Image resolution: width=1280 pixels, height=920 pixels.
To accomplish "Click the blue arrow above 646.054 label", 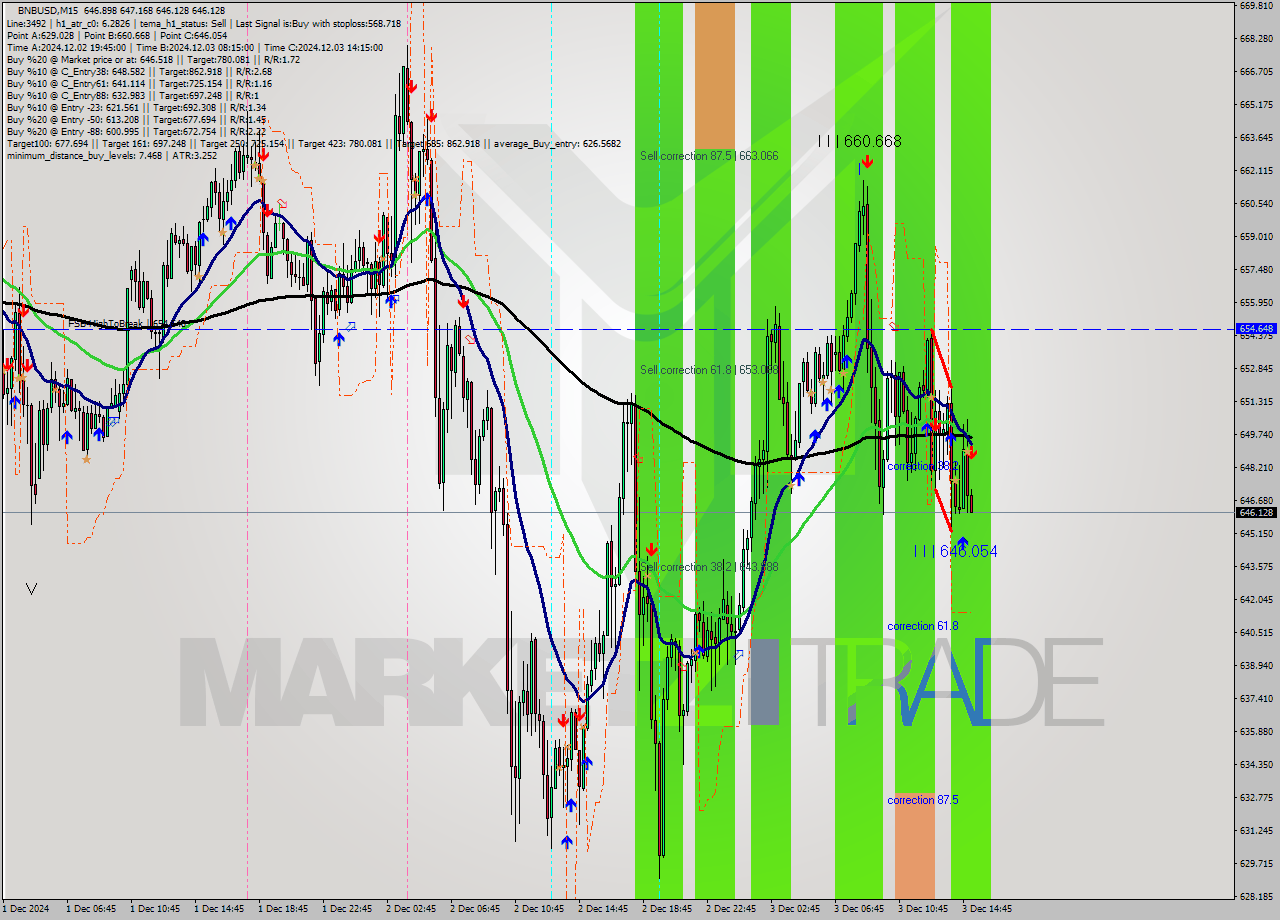I will [962, 541].
